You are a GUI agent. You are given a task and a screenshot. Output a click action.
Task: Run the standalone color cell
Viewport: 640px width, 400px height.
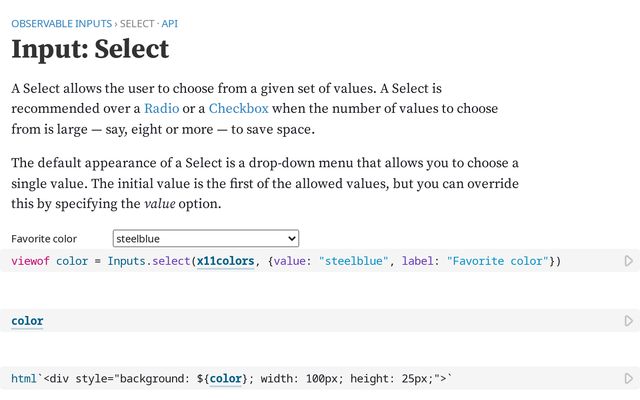tap(629, 321)
